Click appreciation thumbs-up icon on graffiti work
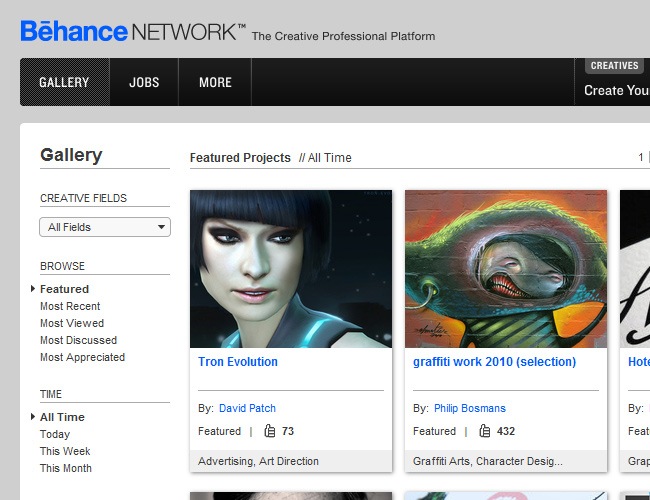650x500 pixels. 484,431
